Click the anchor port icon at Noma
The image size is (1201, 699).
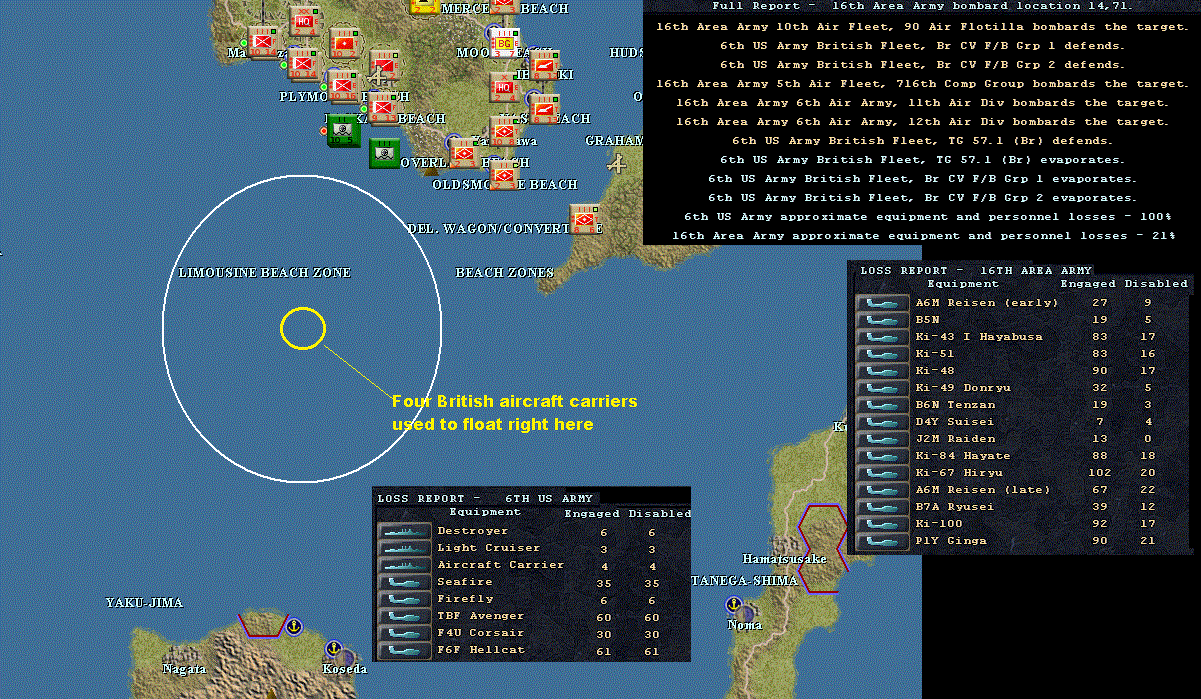click(x=732, y=605)
